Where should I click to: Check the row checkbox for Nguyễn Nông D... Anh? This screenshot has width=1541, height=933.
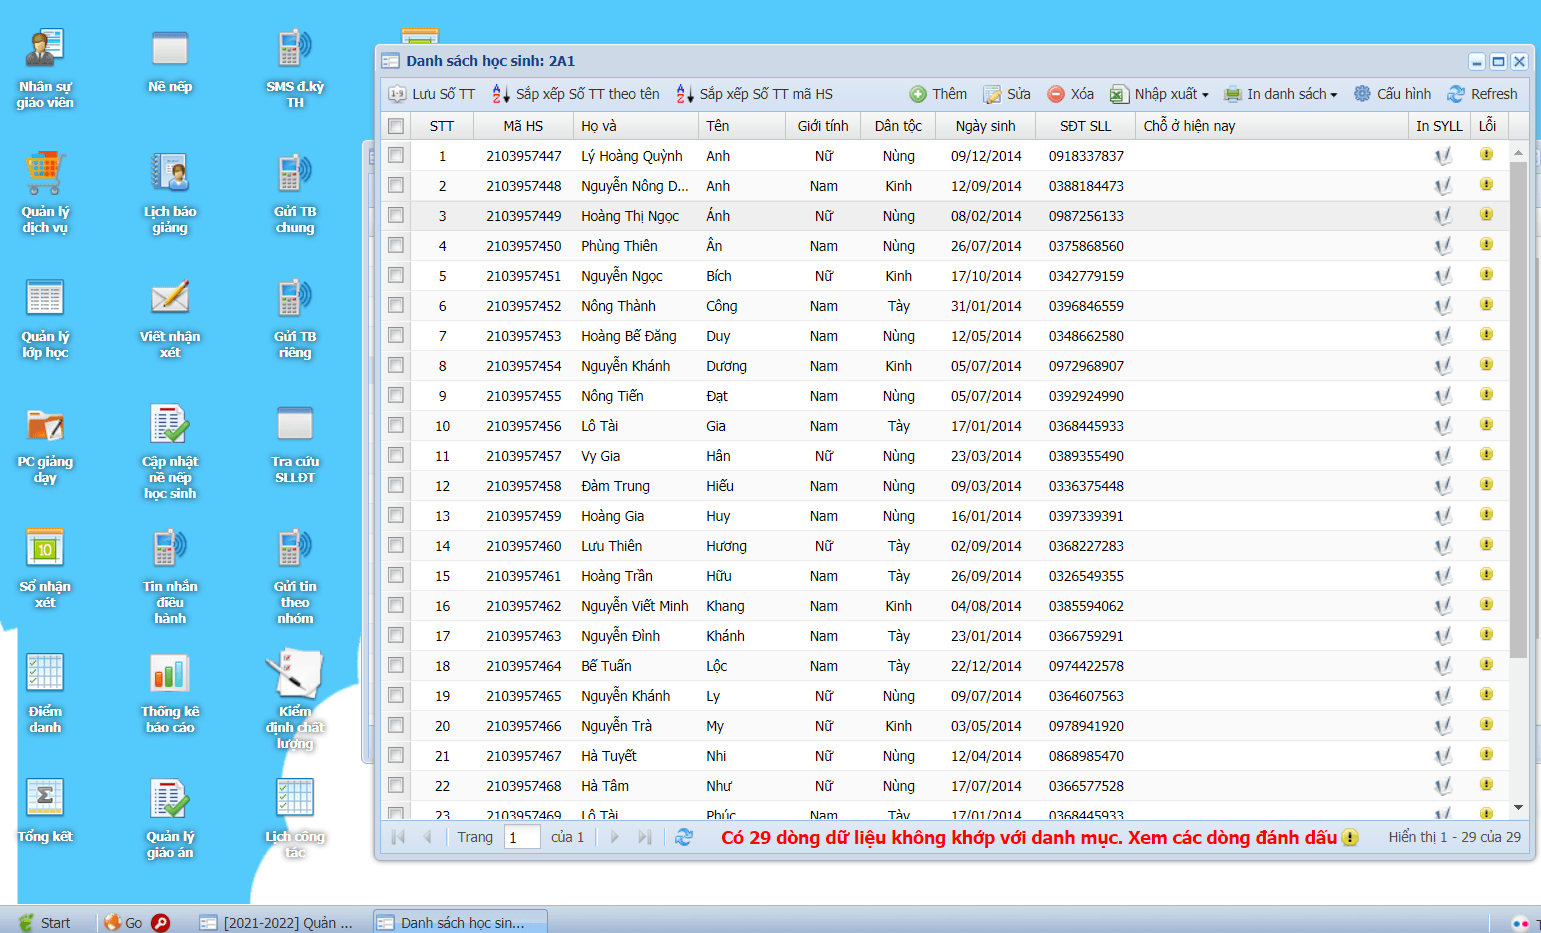[x=396, y=186]
